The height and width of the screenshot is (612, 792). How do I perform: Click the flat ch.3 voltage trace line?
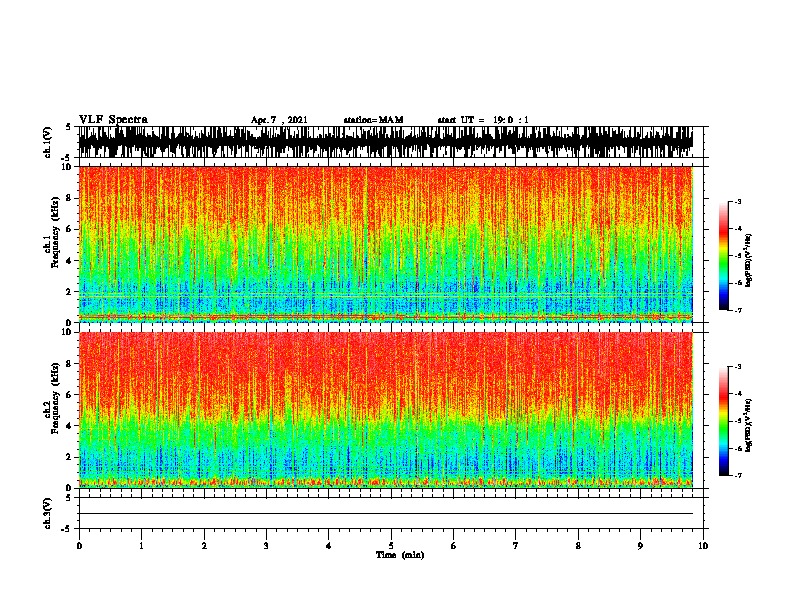tap(385, 514)
